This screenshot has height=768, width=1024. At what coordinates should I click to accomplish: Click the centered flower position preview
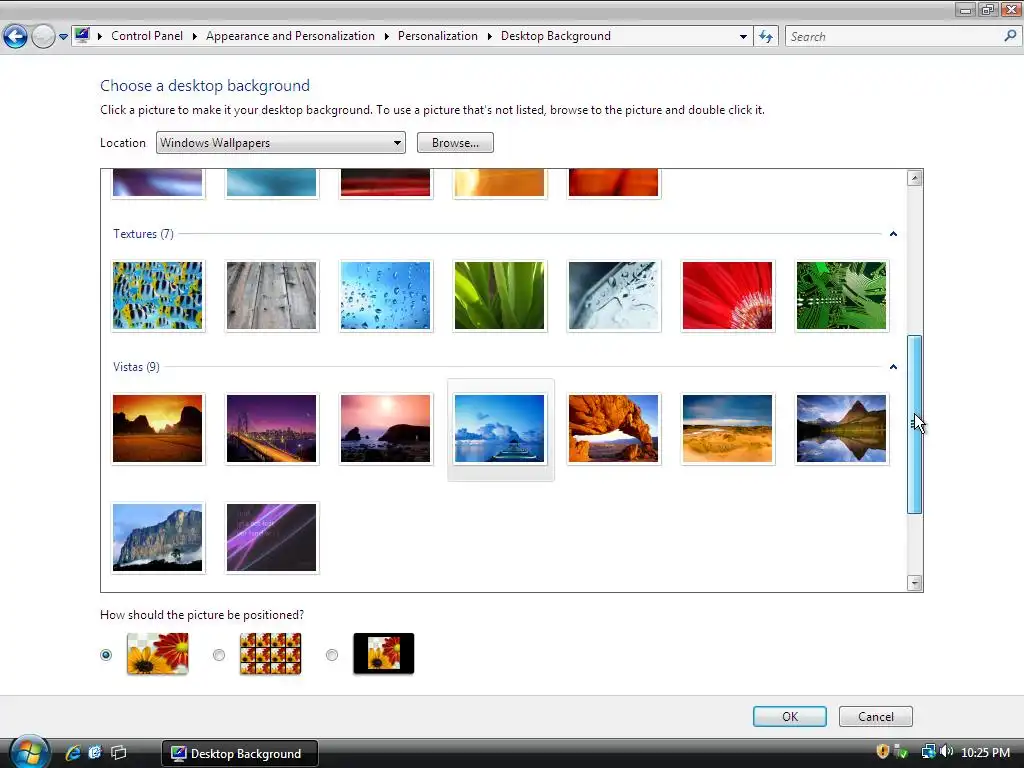(384, 653)
